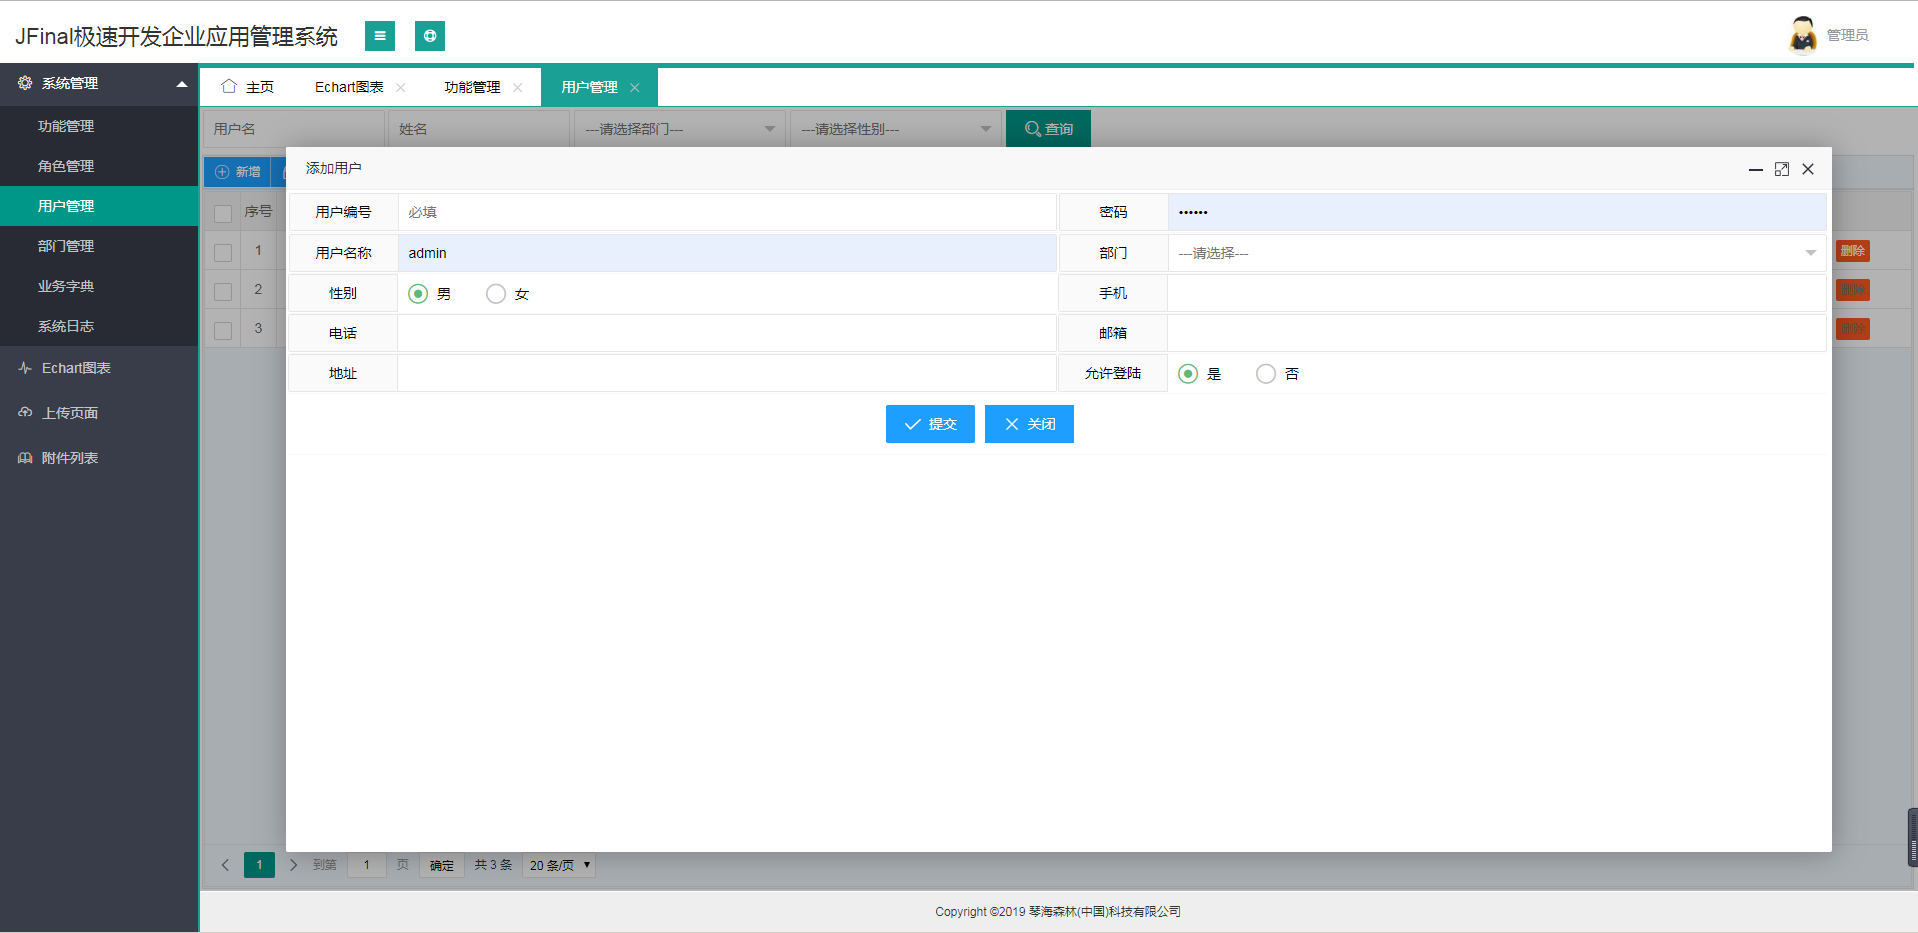Switch to the Echart图表 tab
Viewport: 1918px width, 933px height.
(349, 87)
